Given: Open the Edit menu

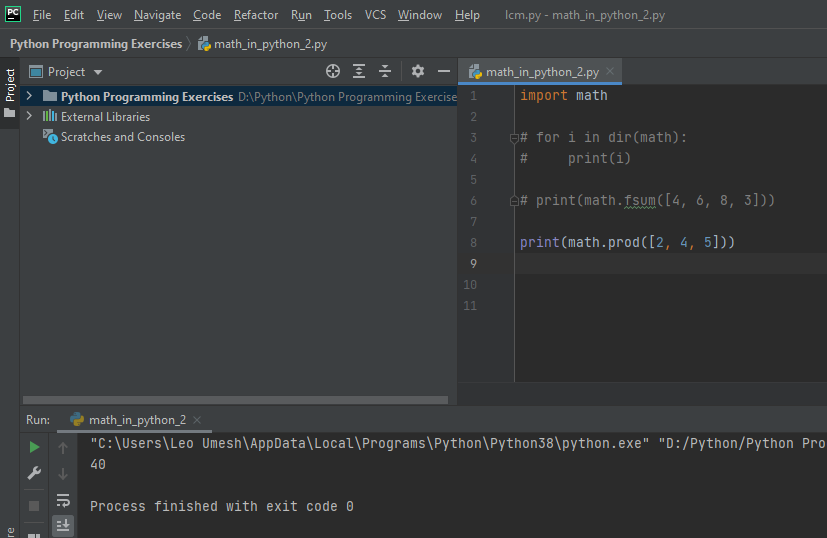Looking at the screenshot, I should click(x=73, y=15).
